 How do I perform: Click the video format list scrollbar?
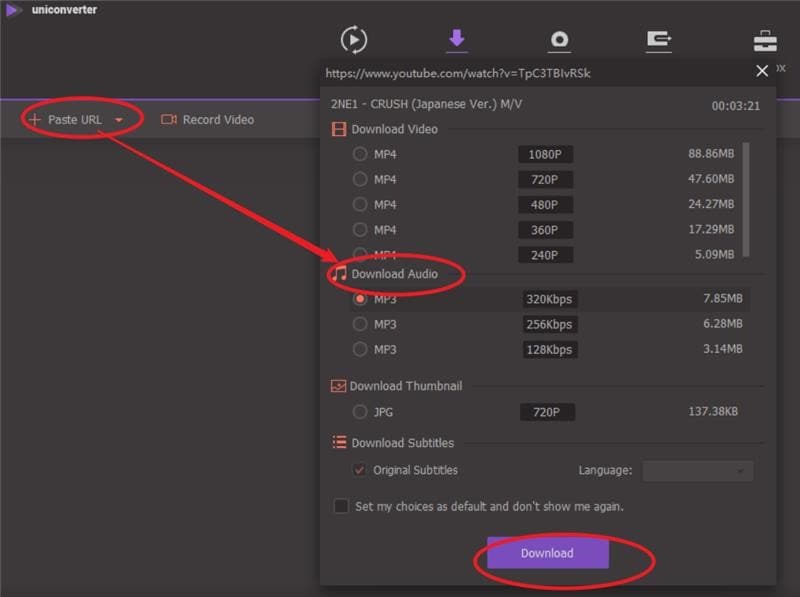pos(746,200)
